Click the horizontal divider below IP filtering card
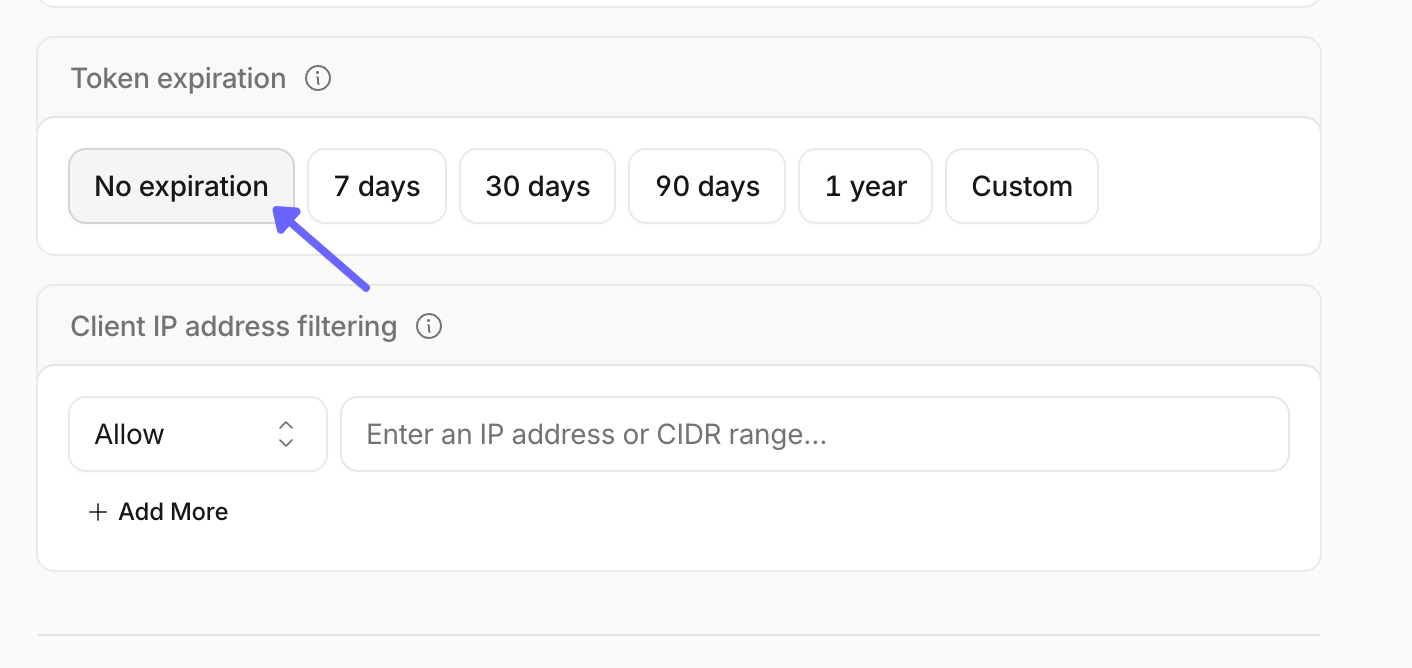Screen dimensions: 1412x668 pos(679,634)
